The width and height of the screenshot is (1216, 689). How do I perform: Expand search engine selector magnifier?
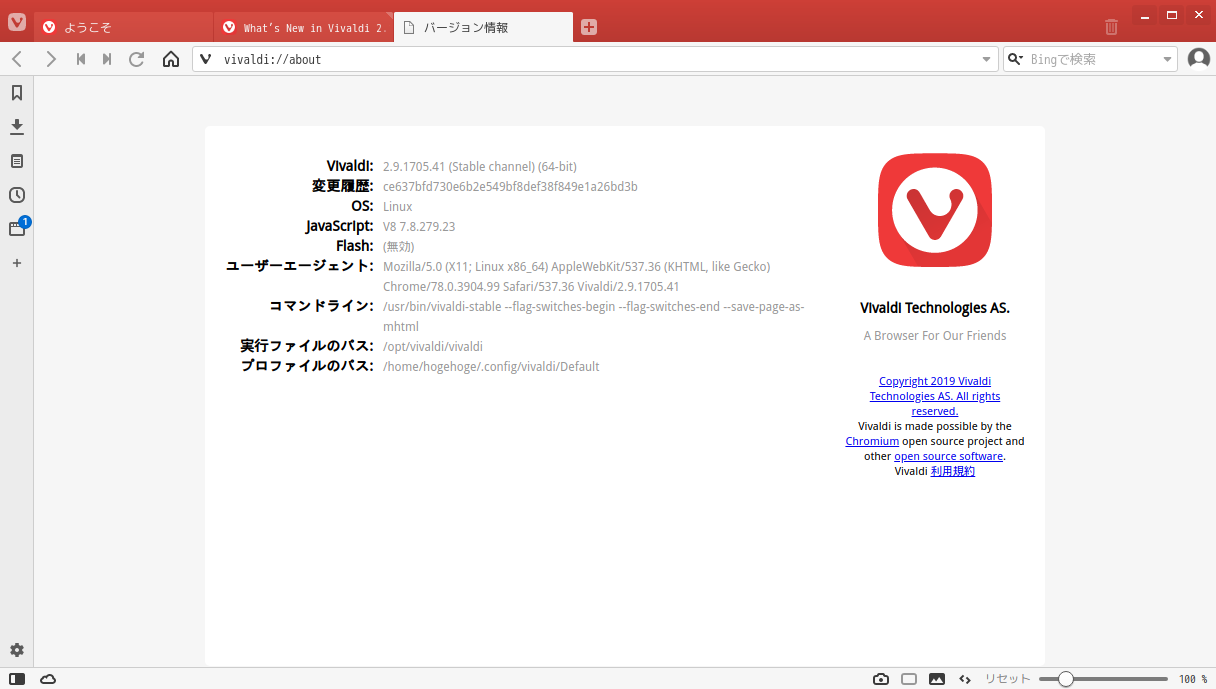1015,59
